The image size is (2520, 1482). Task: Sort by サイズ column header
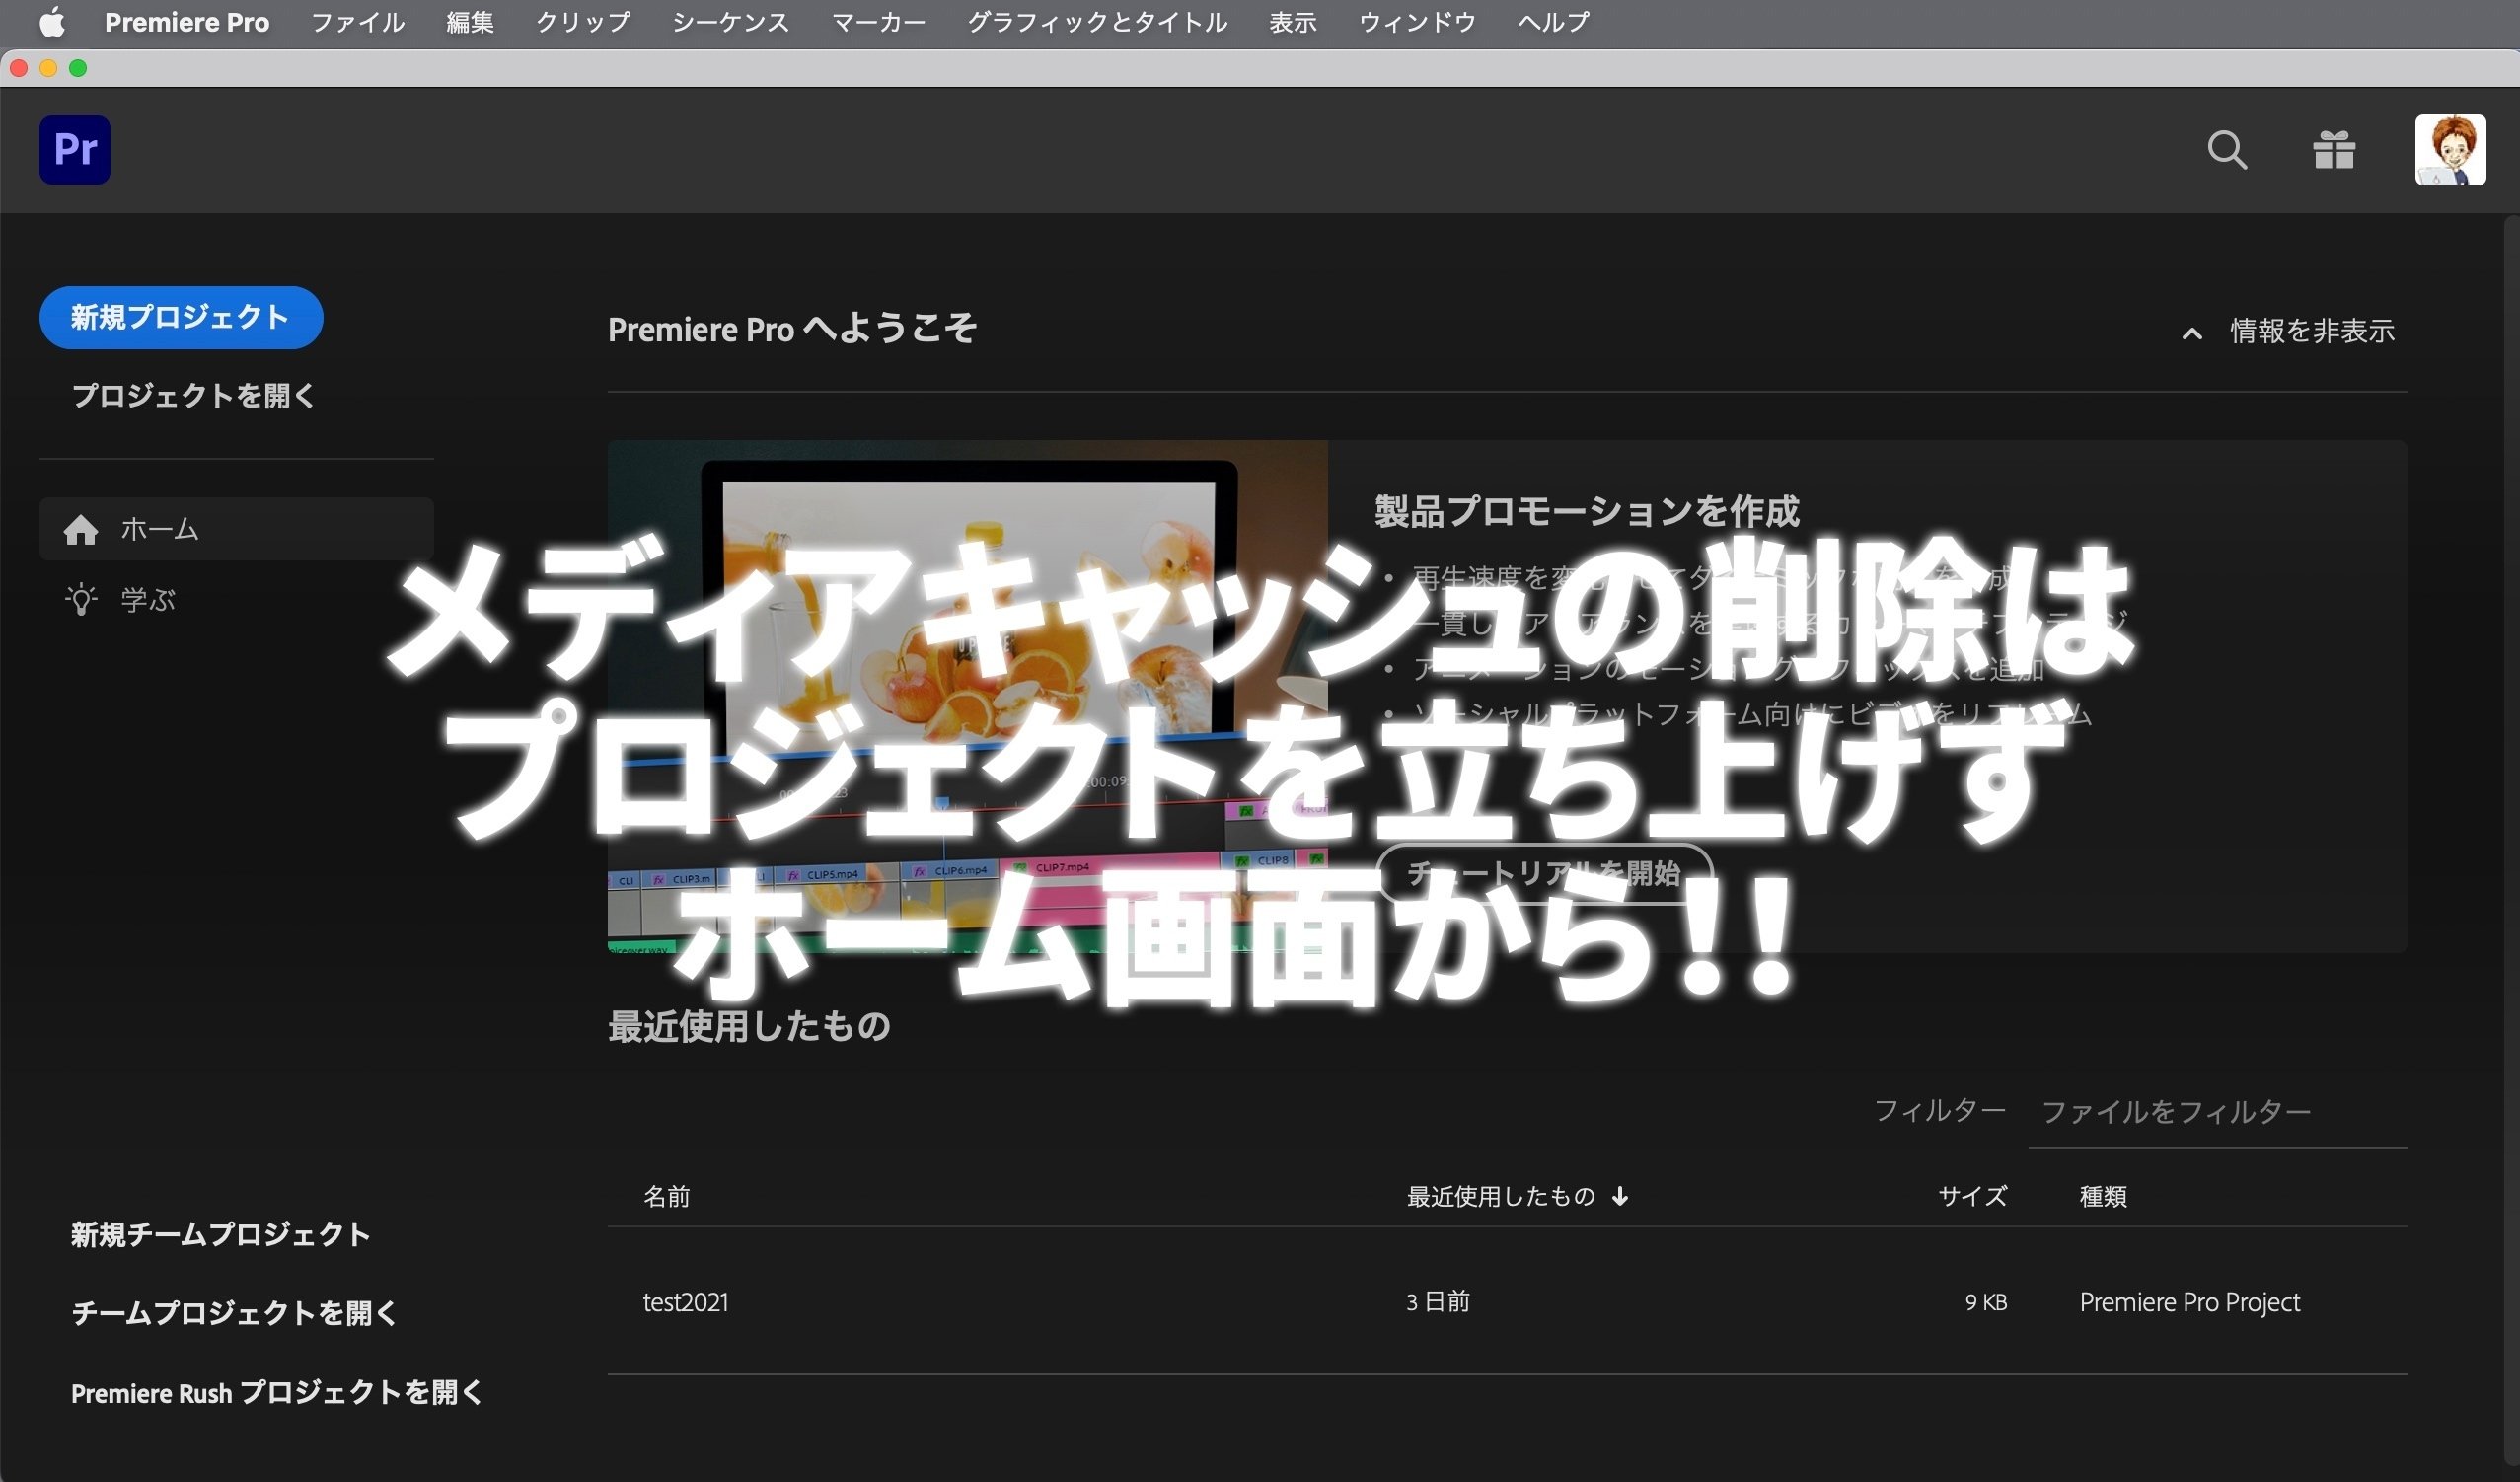tap(1972, 1196)
